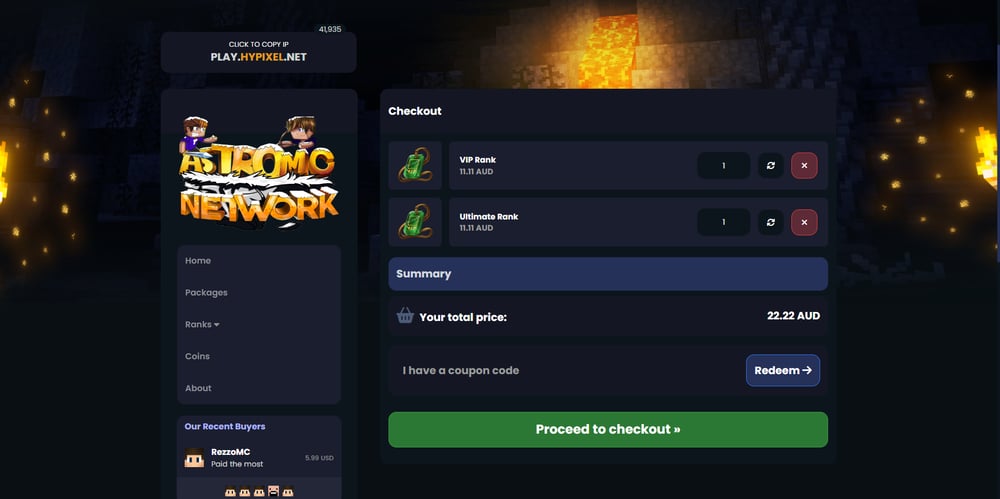Go to Packages in the sidebar
This screenshot has height=499, width=1000.
206,292
